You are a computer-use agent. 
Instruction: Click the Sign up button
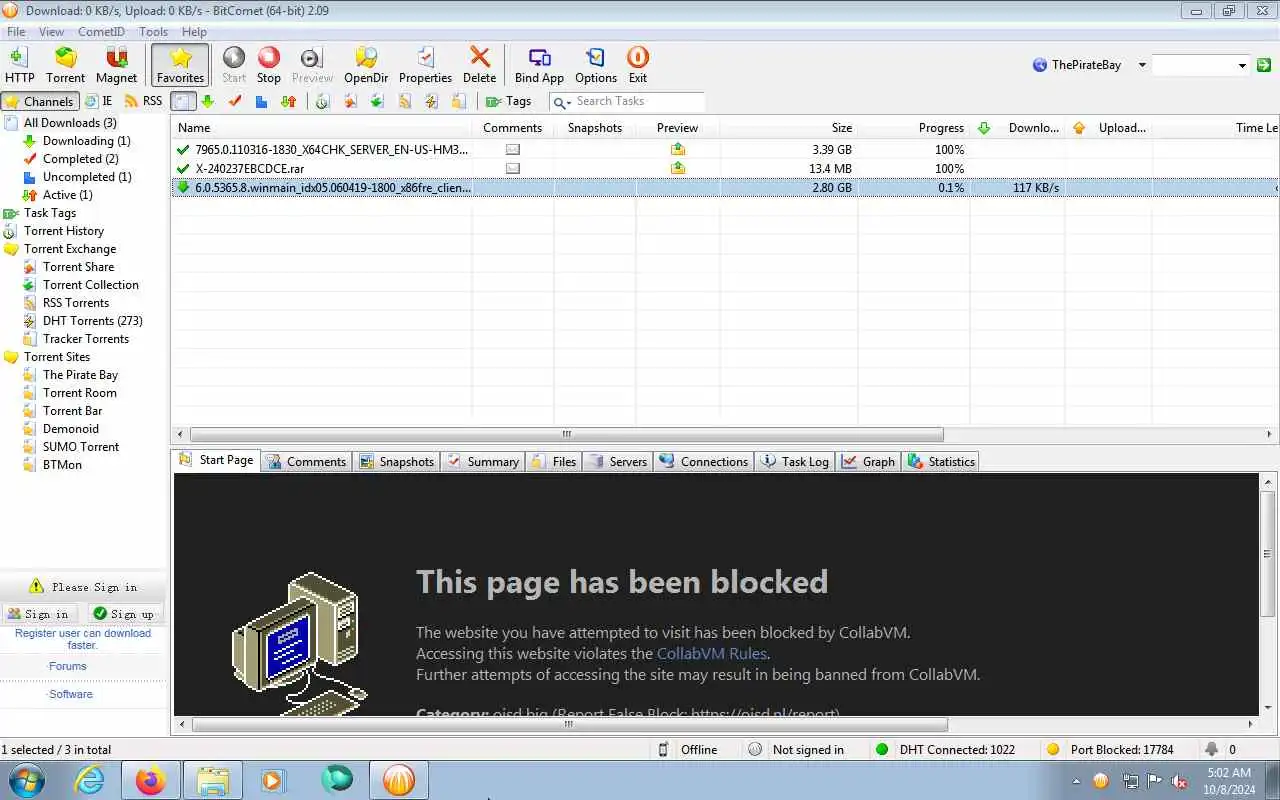point(125,614)
